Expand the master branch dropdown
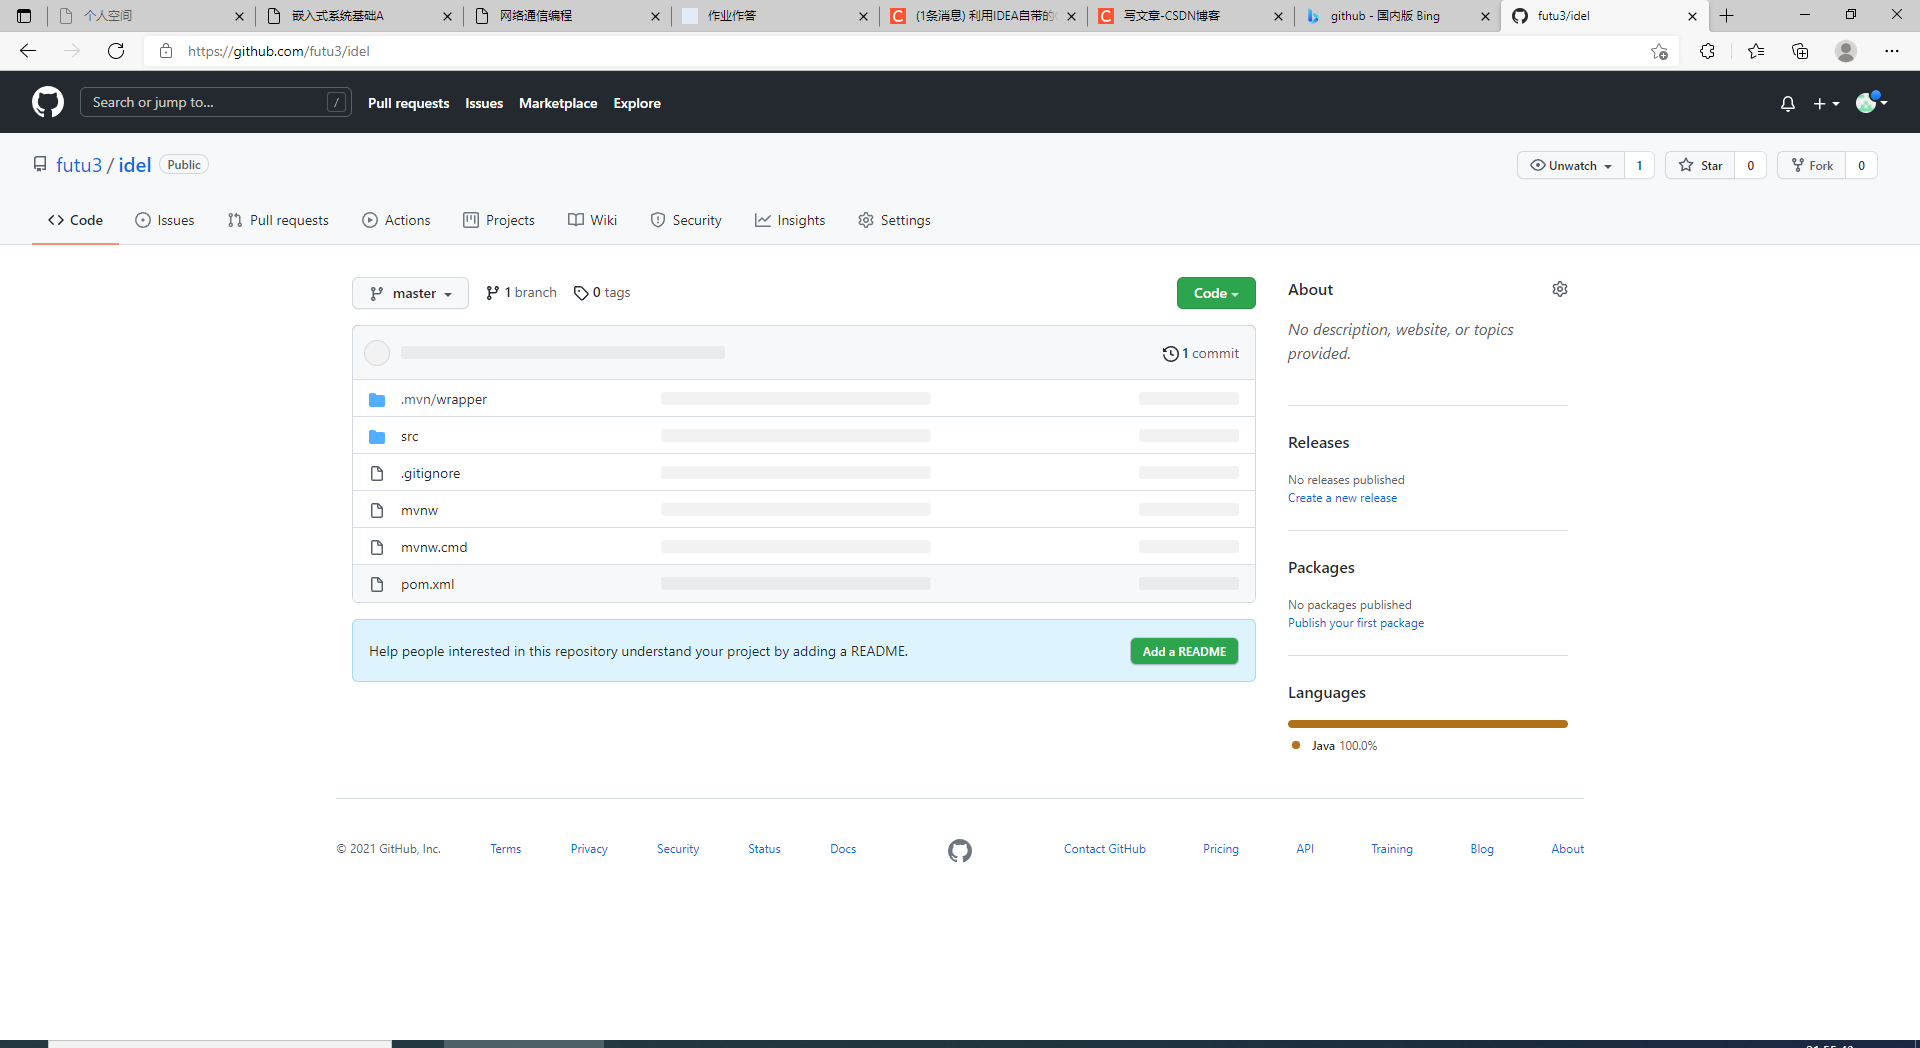The image size is (1920, 1048). 410,293
